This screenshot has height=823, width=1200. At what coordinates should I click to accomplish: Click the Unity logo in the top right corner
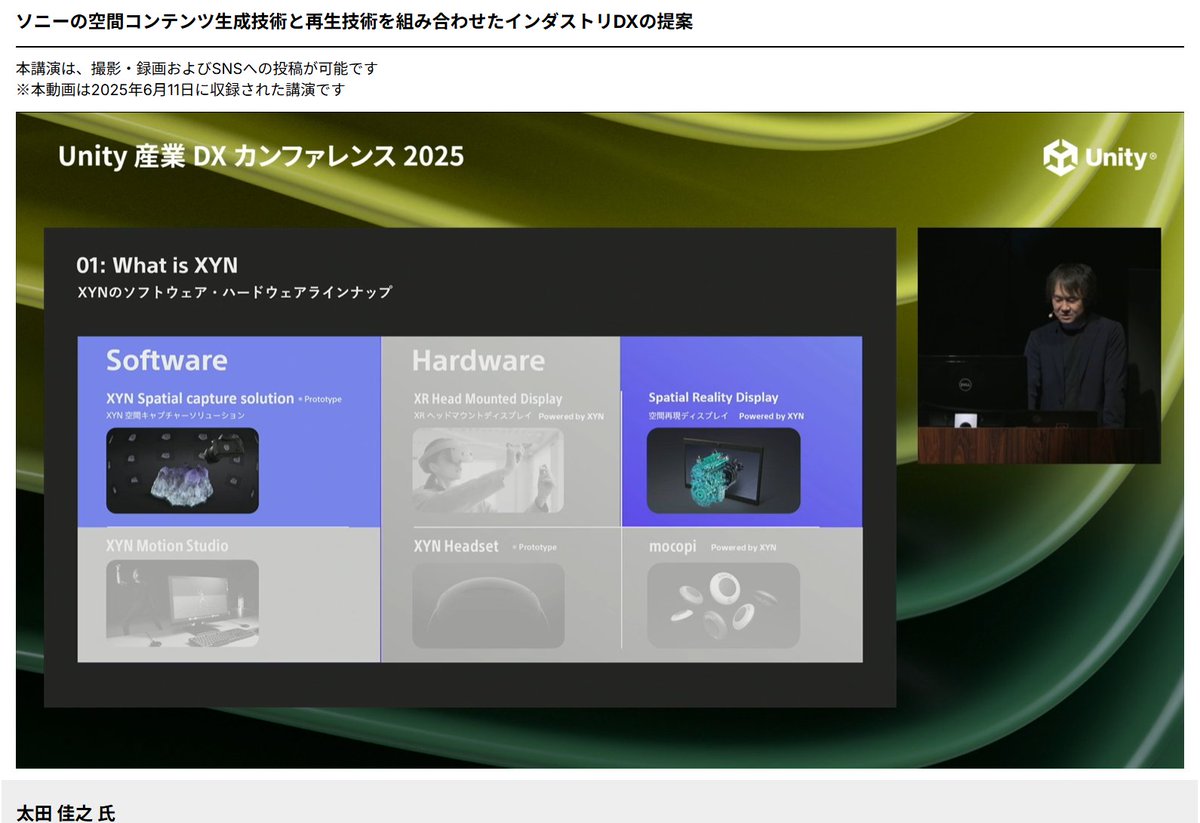click(1098, 158)
